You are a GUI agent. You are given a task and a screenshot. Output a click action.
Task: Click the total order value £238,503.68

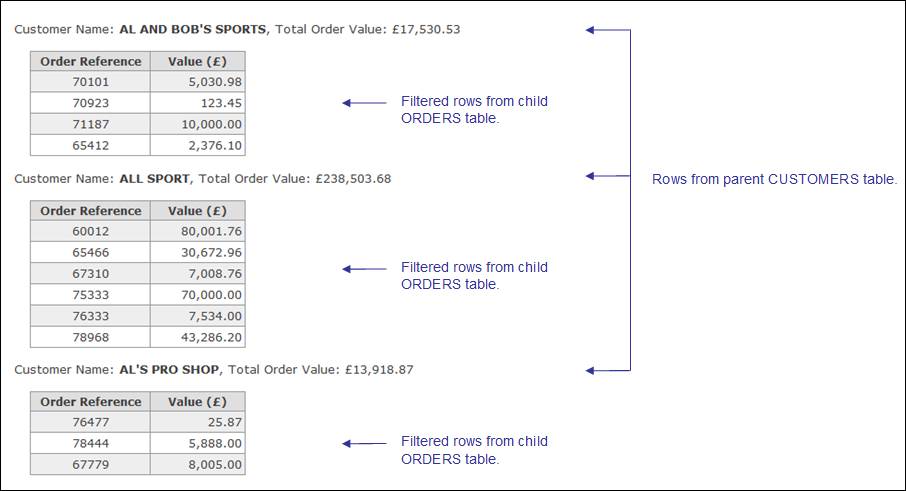click(x=351, y=179)
